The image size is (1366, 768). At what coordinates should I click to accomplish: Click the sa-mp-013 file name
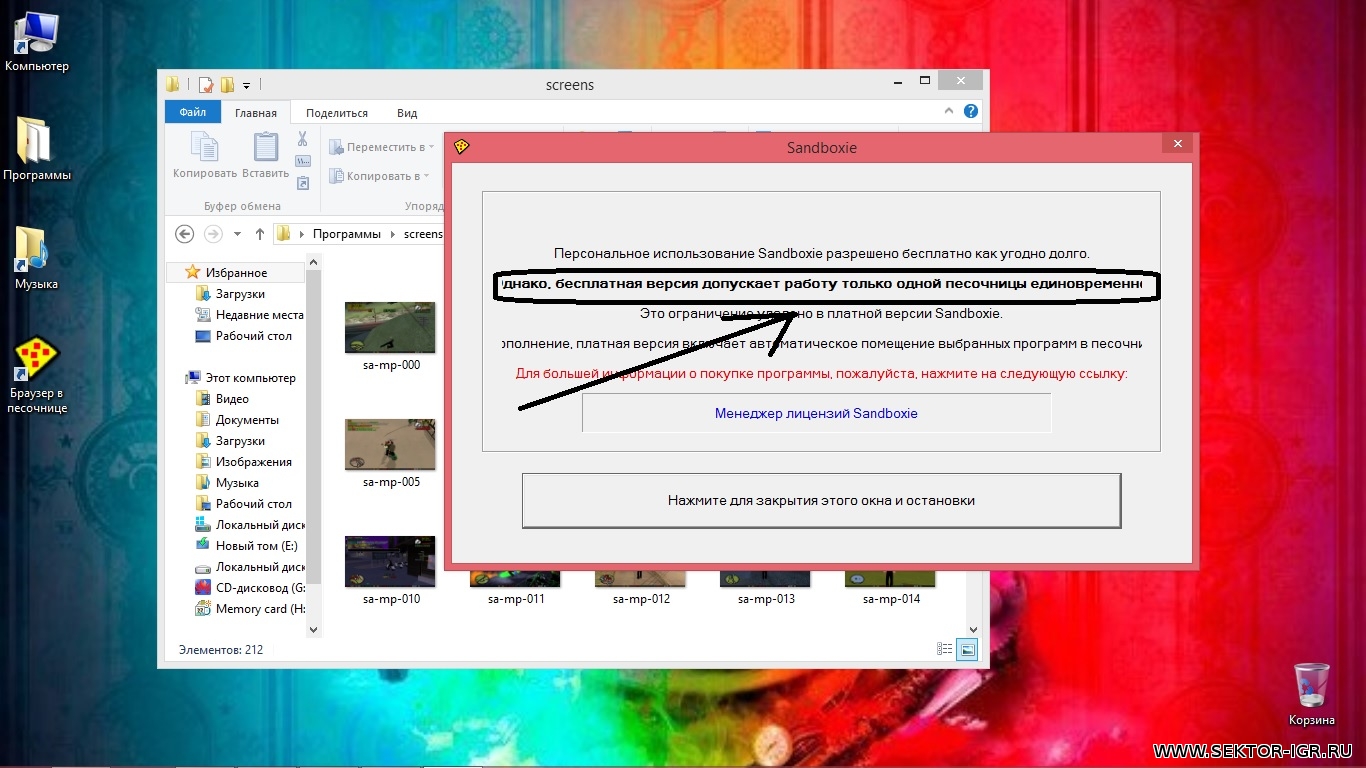pyautogui.click(x=766, y=599)
